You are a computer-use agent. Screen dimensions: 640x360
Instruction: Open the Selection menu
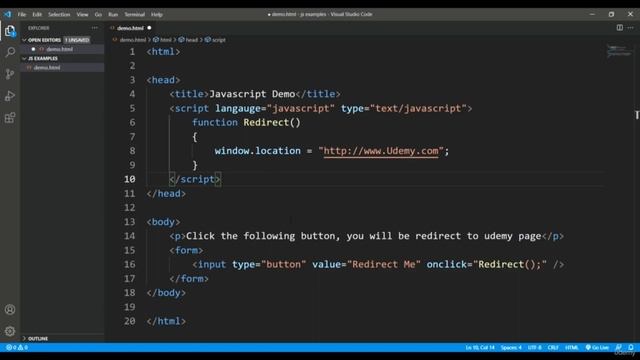(x=59, y=14)
